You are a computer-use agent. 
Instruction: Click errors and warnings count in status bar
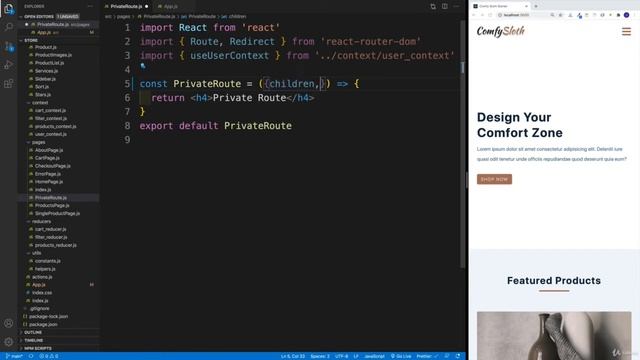click(49, 356)
